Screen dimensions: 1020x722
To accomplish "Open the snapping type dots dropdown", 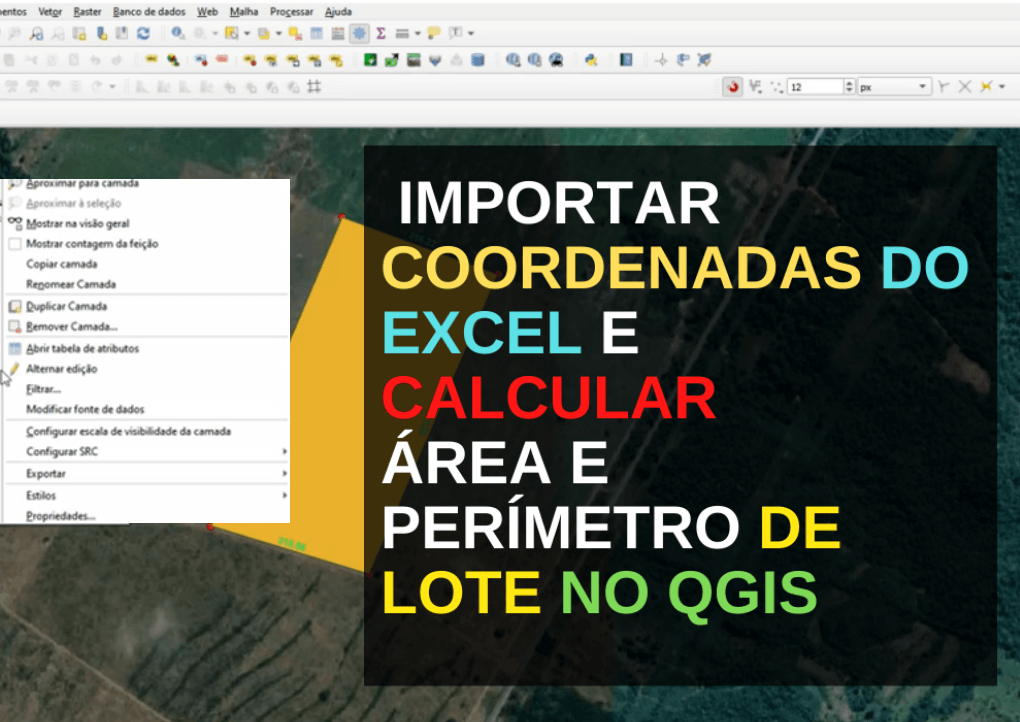I will (777, 87).
